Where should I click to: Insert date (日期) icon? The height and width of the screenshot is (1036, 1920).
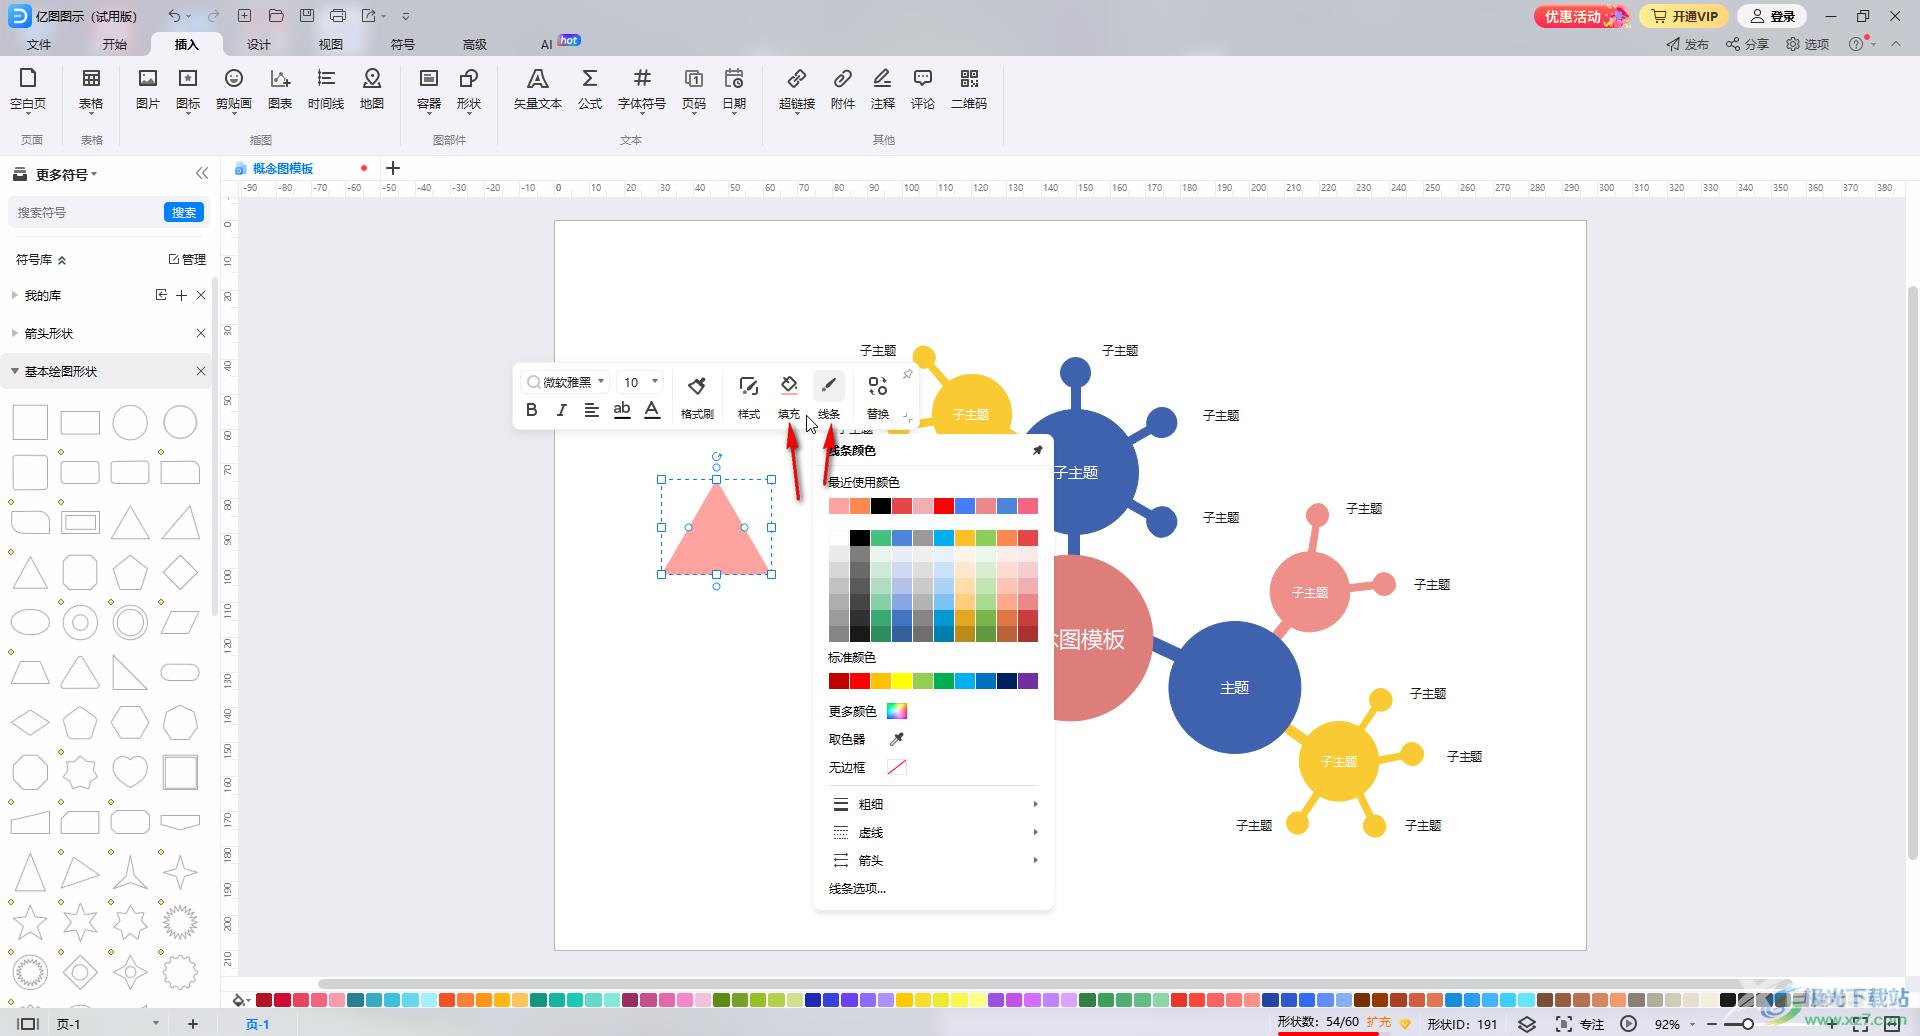734,89
